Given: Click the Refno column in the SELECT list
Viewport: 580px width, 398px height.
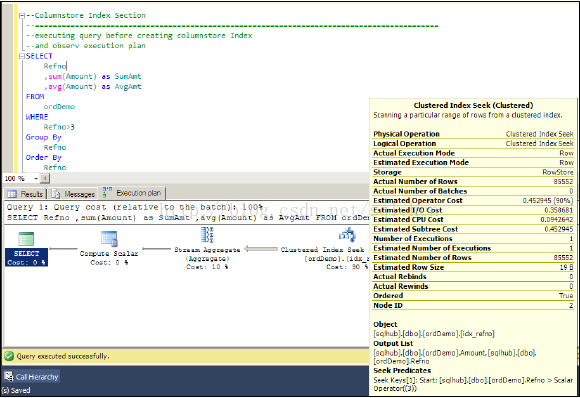Looking at the screenshot, I should coord(55,66).
